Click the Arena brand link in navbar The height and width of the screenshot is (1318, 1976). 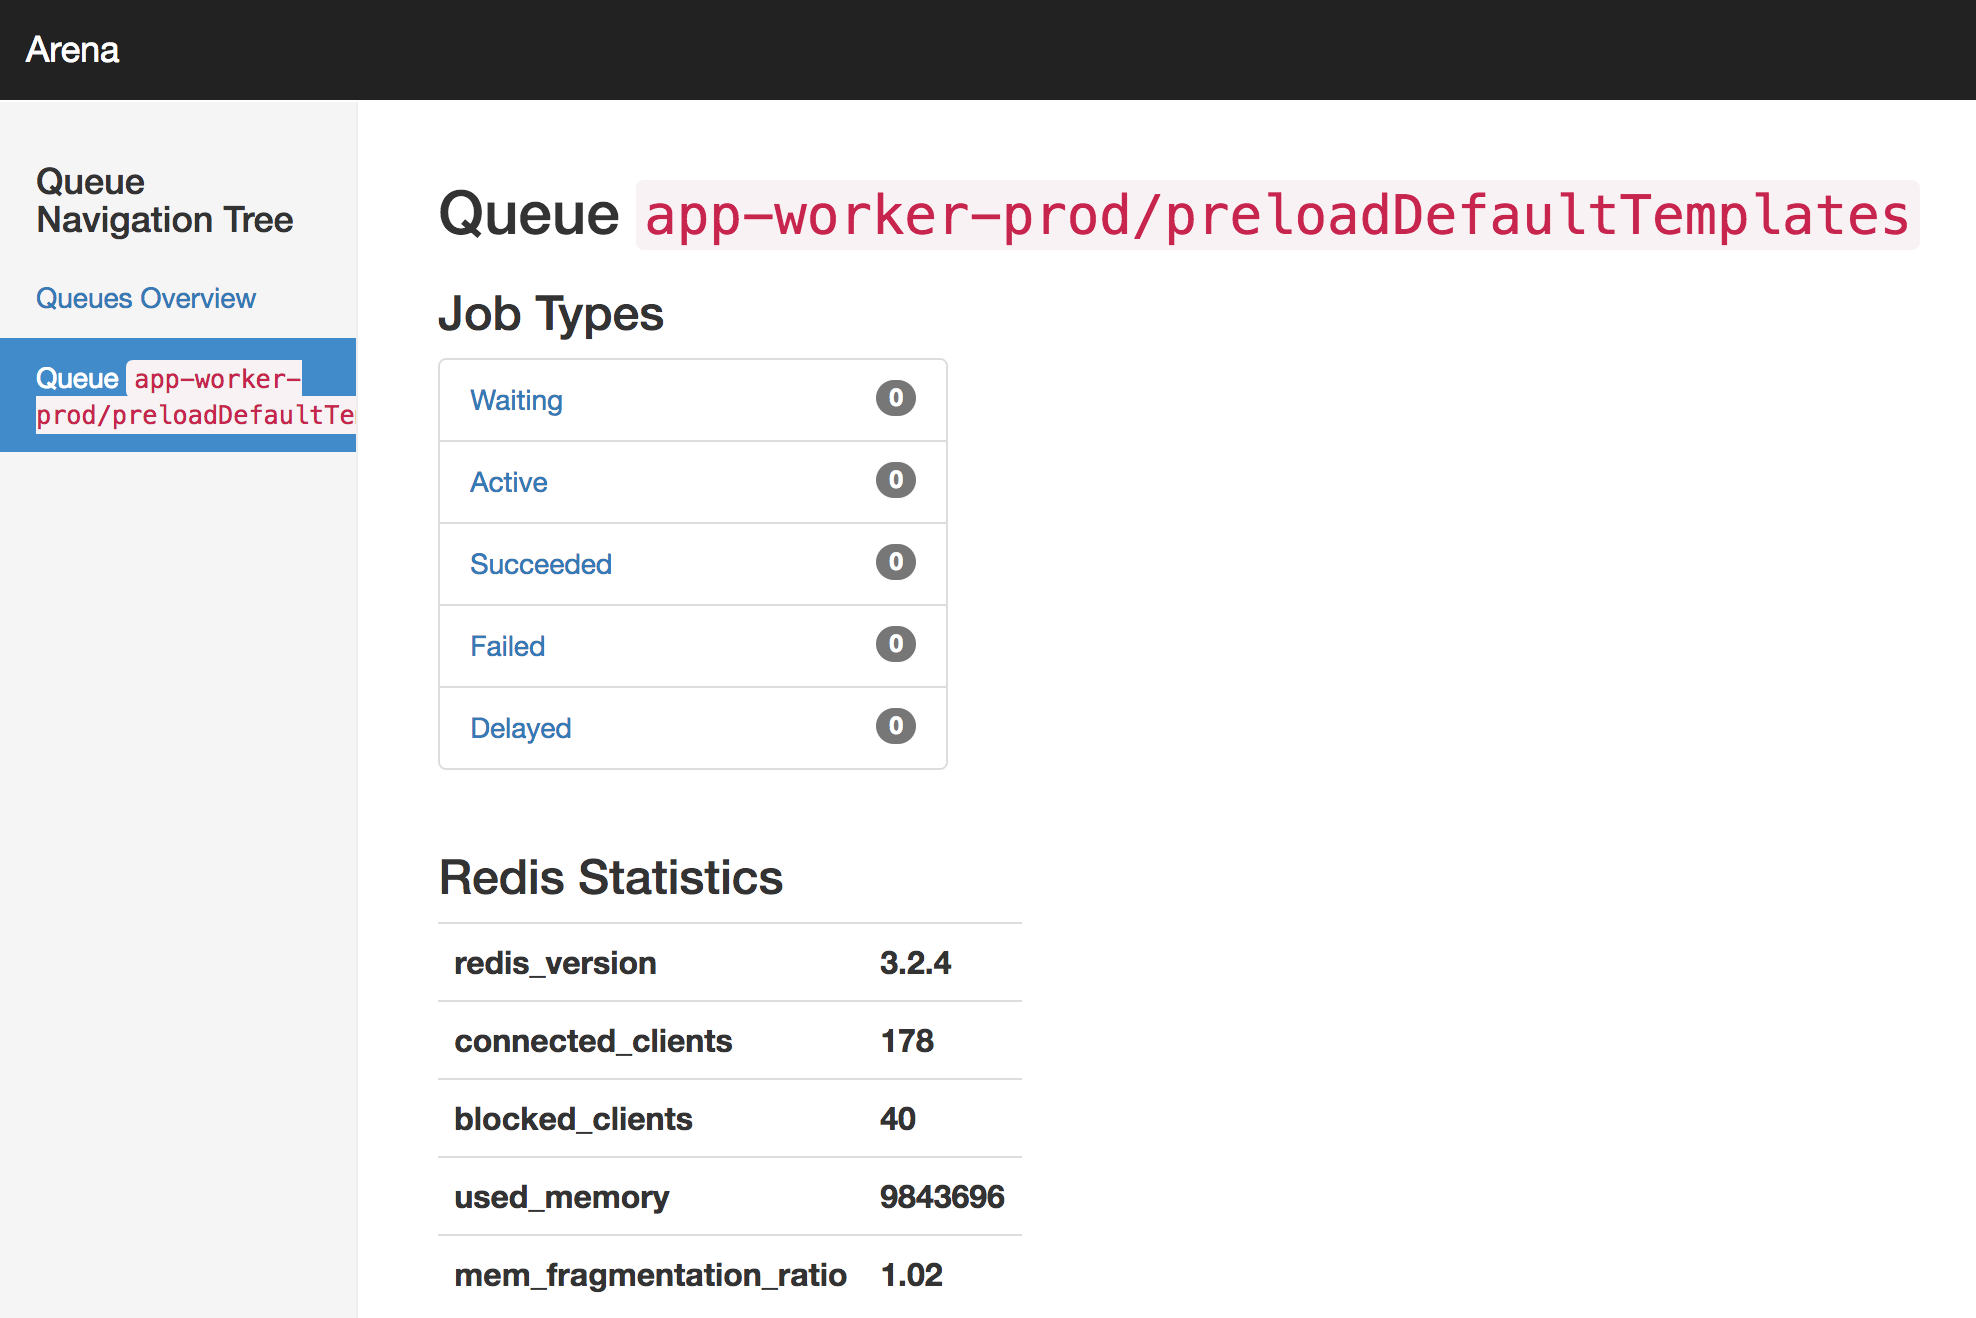click(x=72, y=50)
